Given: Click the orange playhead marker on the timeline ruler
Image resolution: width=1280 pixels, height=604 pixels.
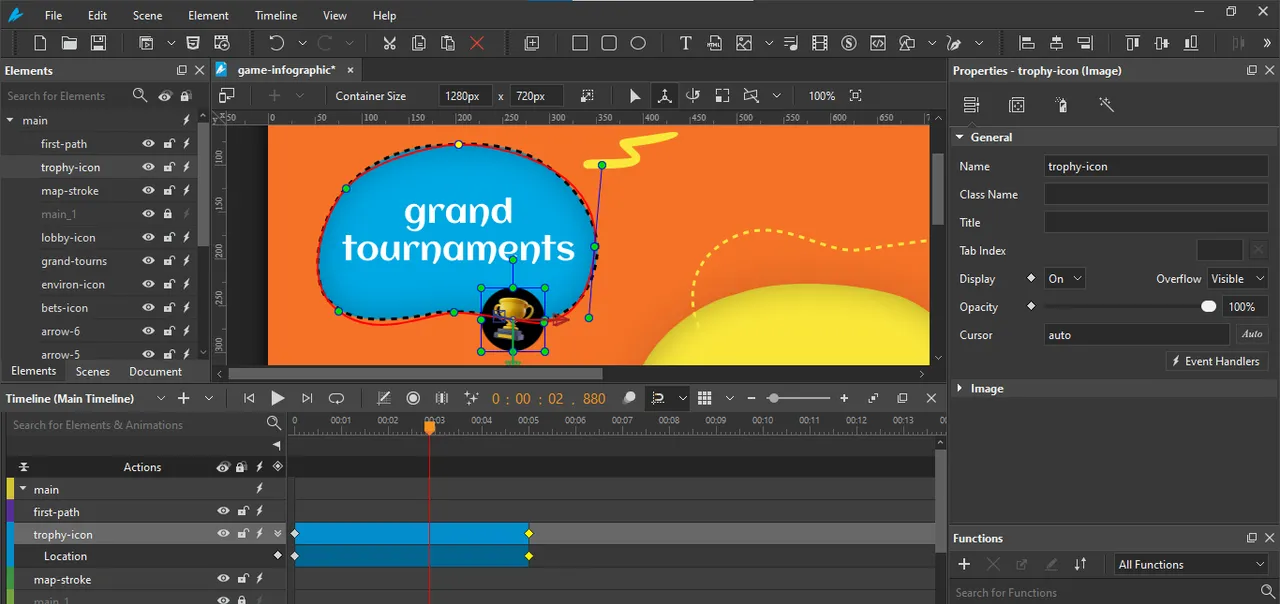Looking at the screenshot, I should (429, 427).
